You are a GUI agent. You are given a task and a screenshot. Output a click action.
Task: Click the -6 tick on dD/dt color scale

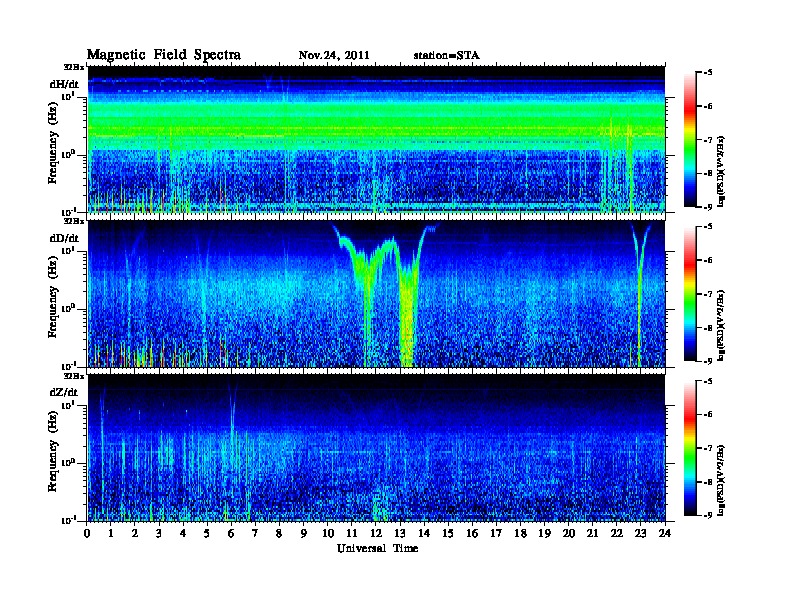coord(708,260)
